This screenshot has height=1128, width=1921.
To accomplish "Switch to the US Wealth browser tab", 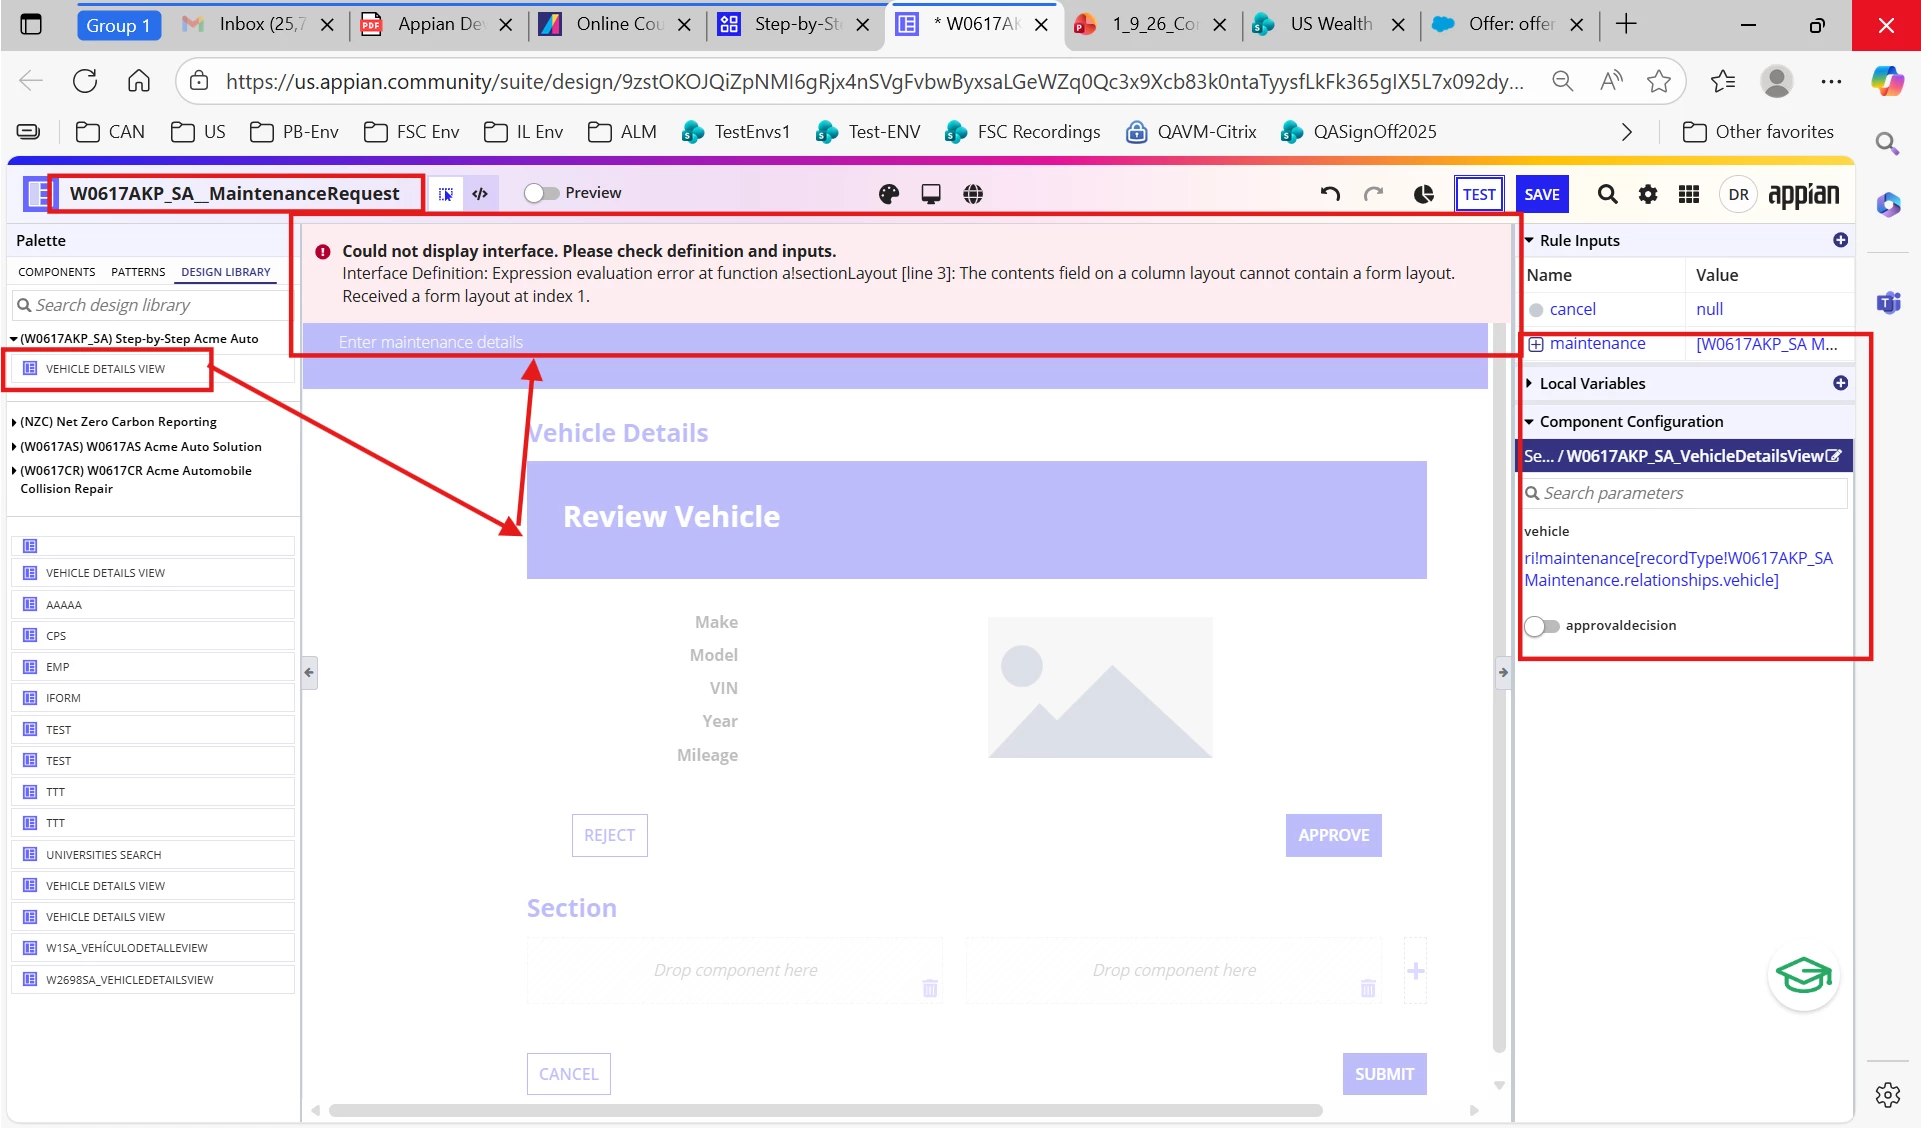I will (1330, 24).
